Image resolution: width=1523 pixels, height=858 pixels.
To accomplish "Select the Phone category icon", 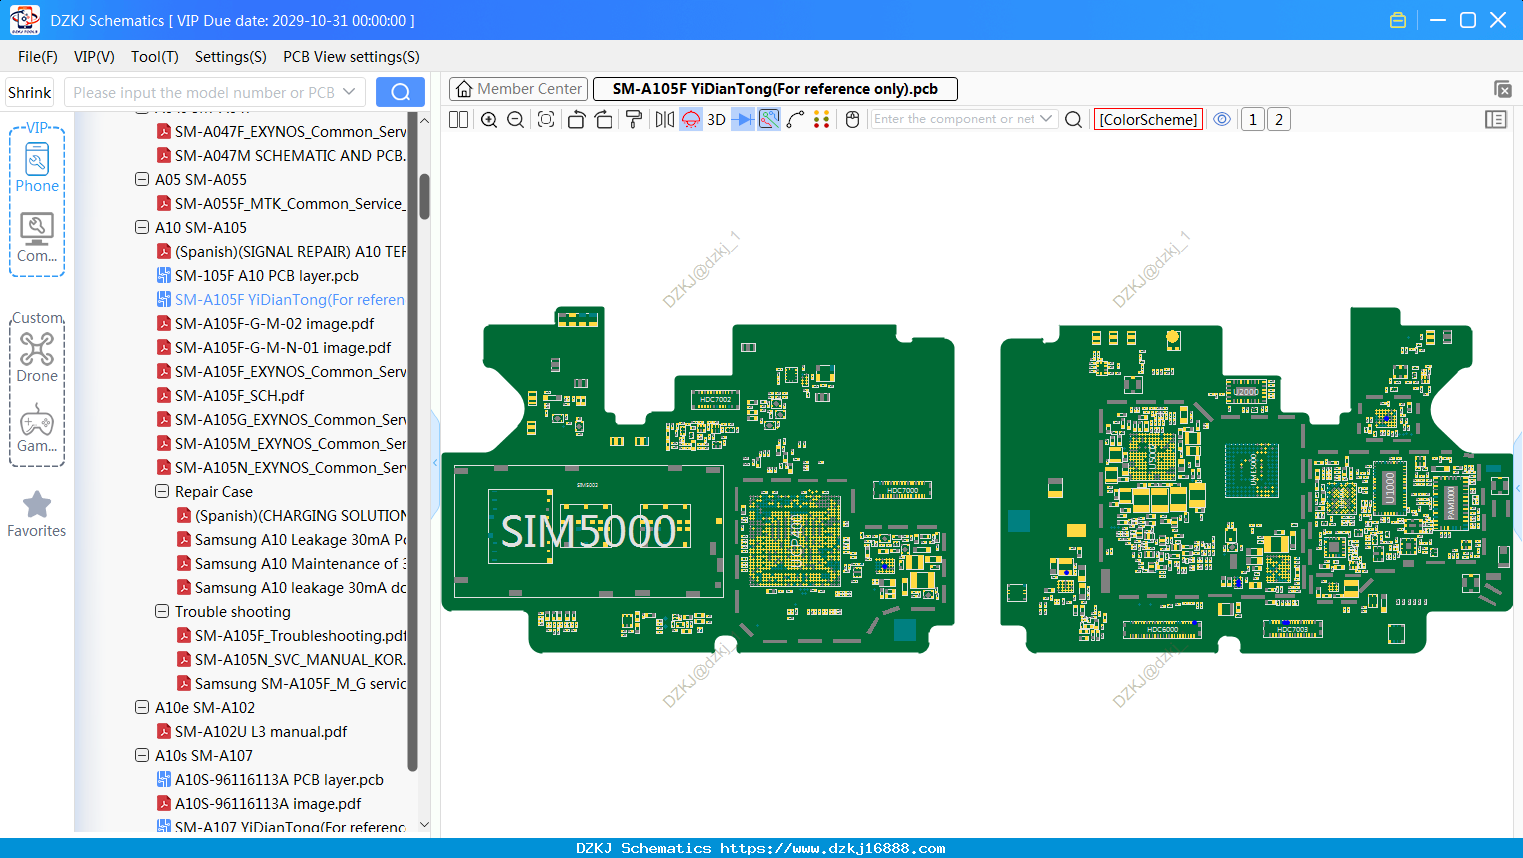I will (37, 167).
